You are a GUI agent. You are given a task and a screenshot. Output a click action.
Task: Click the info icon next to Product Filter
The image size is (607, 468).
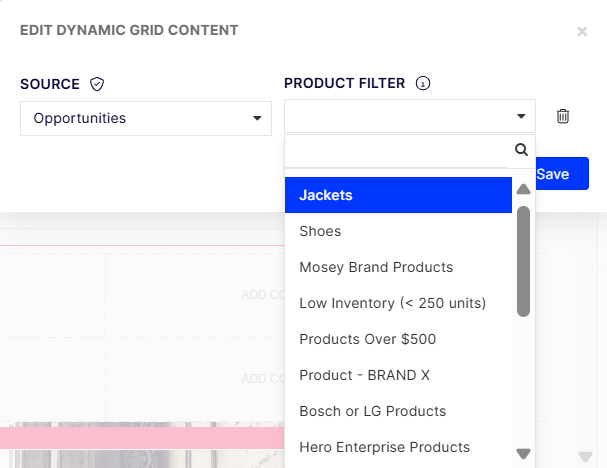pyautogui.click(x=423, y=83)
